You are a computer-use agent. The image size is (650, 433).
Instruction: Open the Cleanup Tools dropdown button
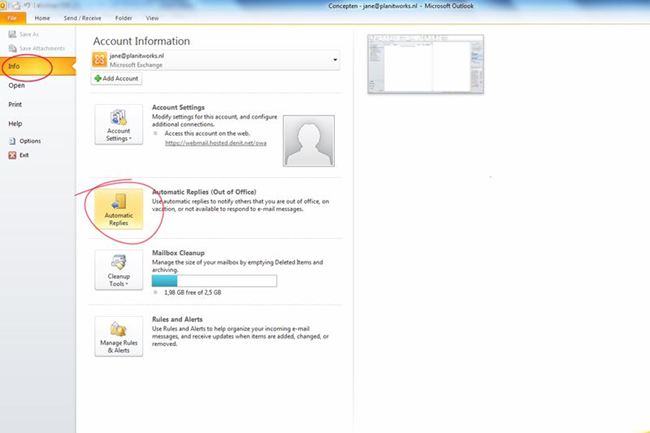(119, 270)
